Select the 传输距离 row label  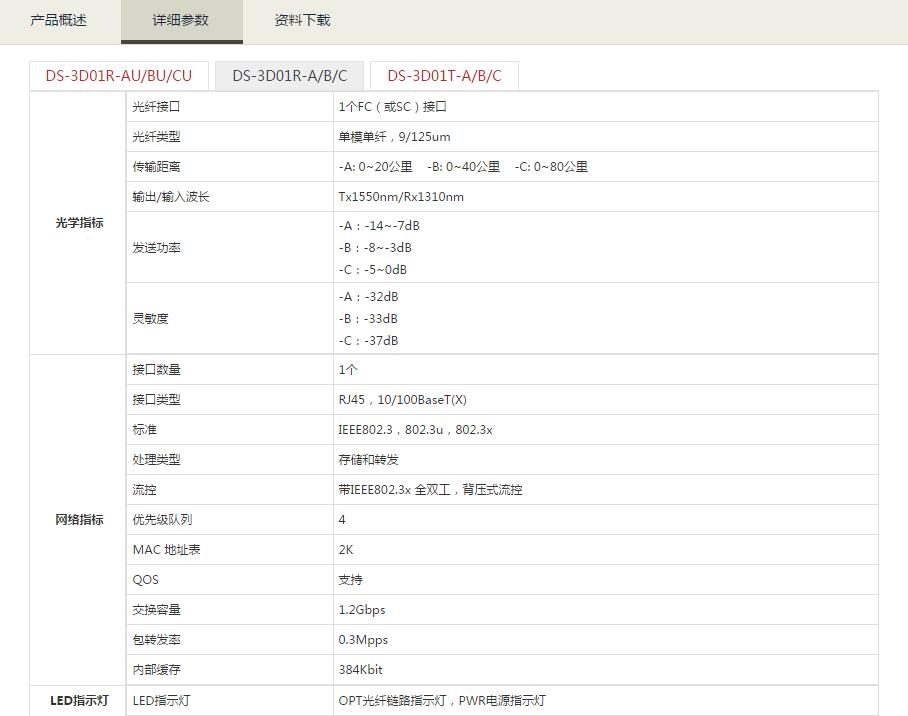156,167
